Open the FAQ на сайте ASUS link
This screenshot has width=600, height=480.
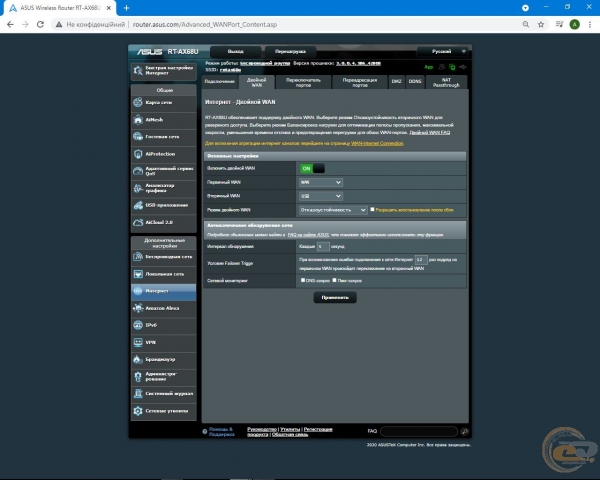(308, 235)
